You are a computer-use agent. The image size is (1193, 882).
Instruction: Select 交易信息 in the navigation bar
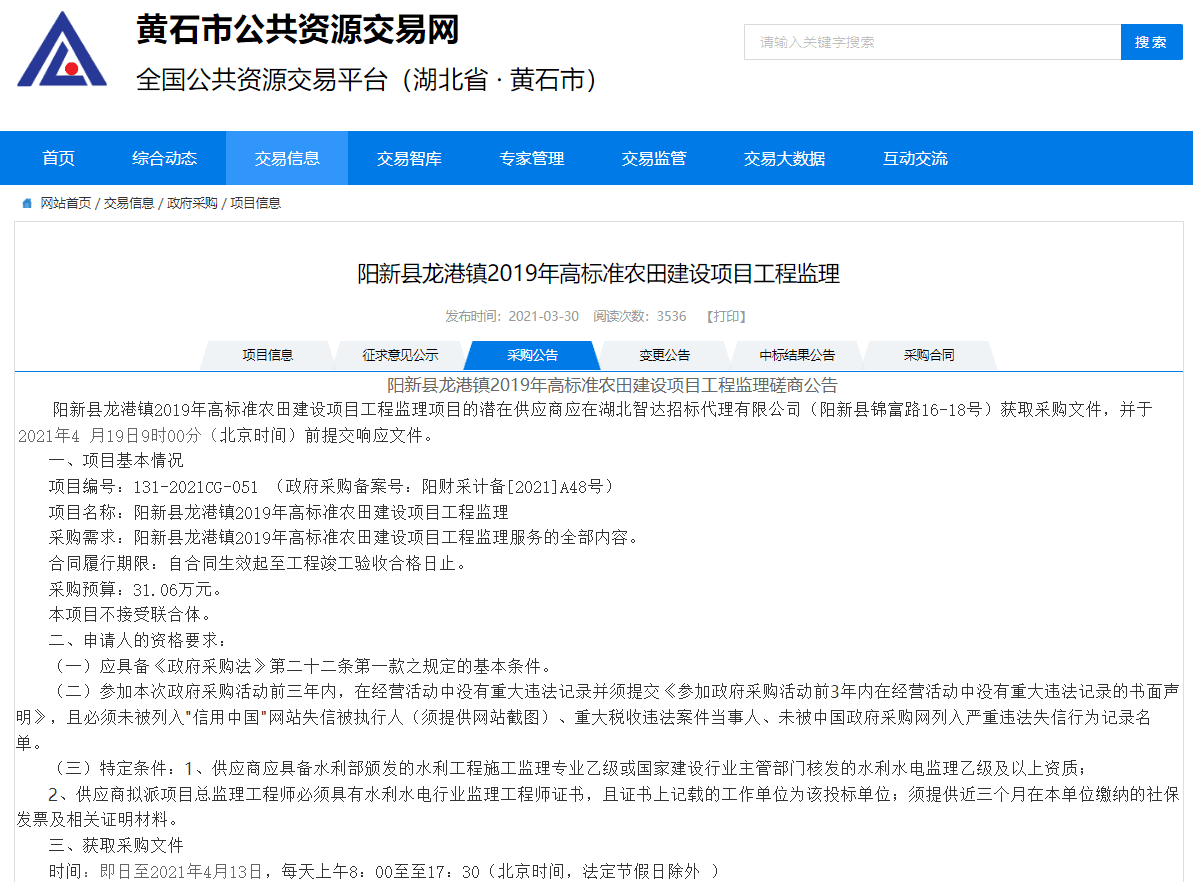[x=287, y=158]
